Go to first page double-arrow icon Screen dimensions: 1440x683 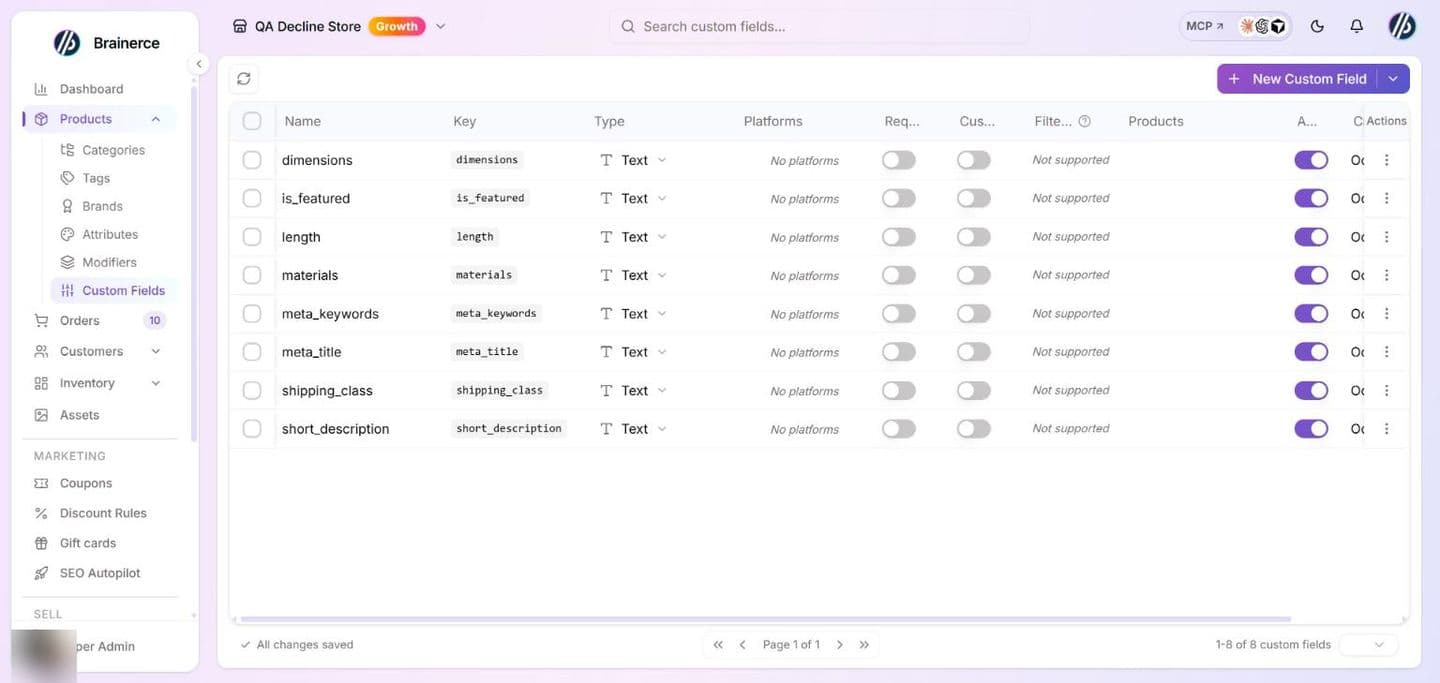[718, 645]
